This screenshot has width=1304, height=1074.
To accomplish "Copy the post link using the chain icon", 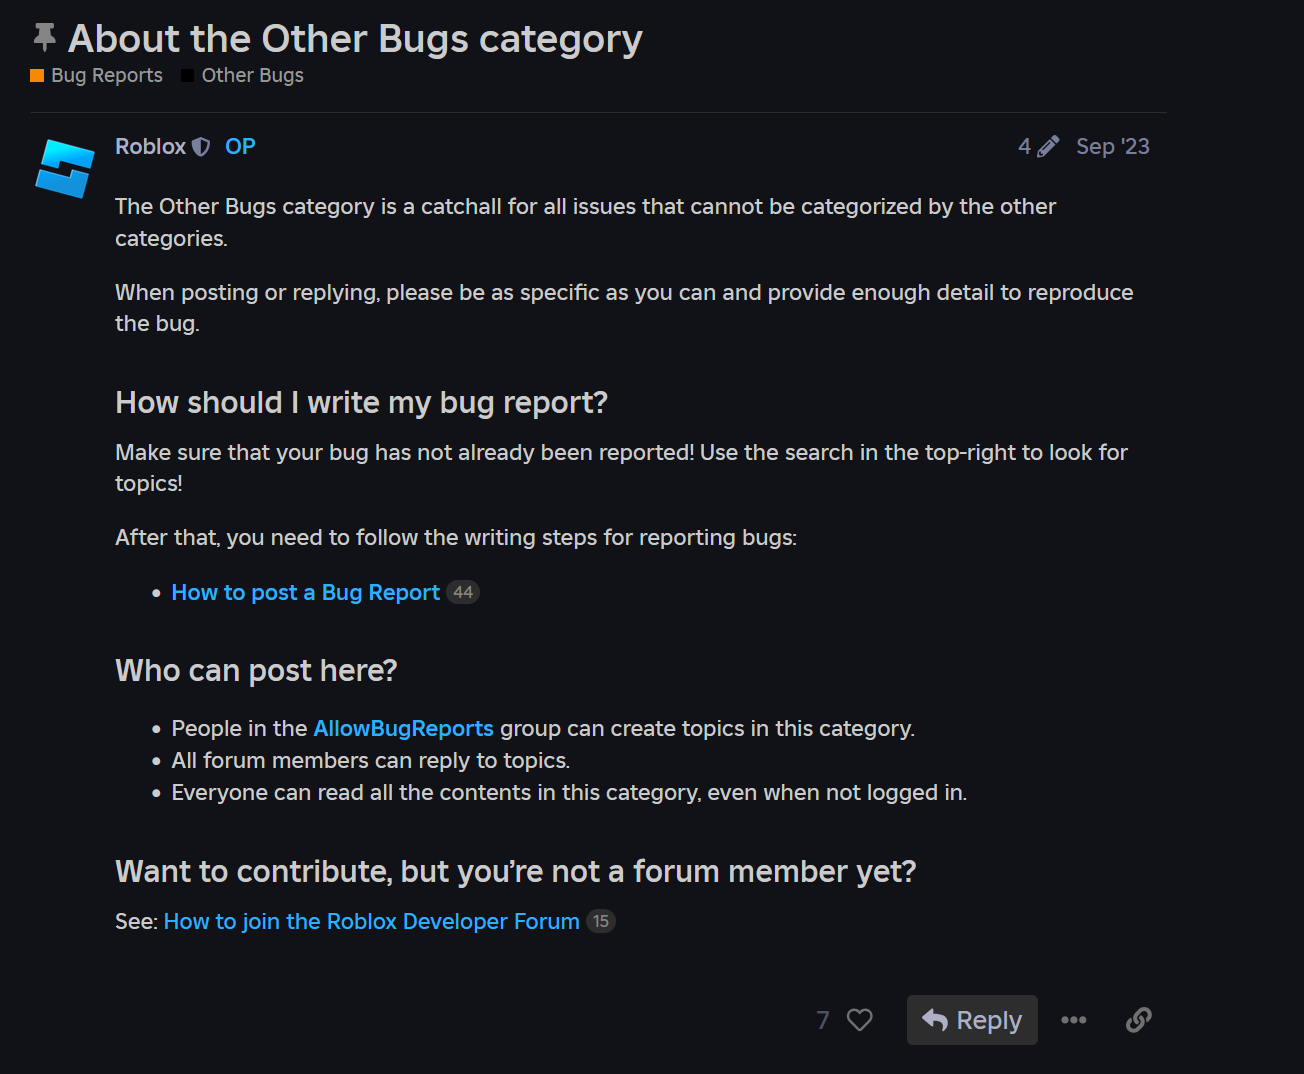I will click(x=1138, y=1020).
